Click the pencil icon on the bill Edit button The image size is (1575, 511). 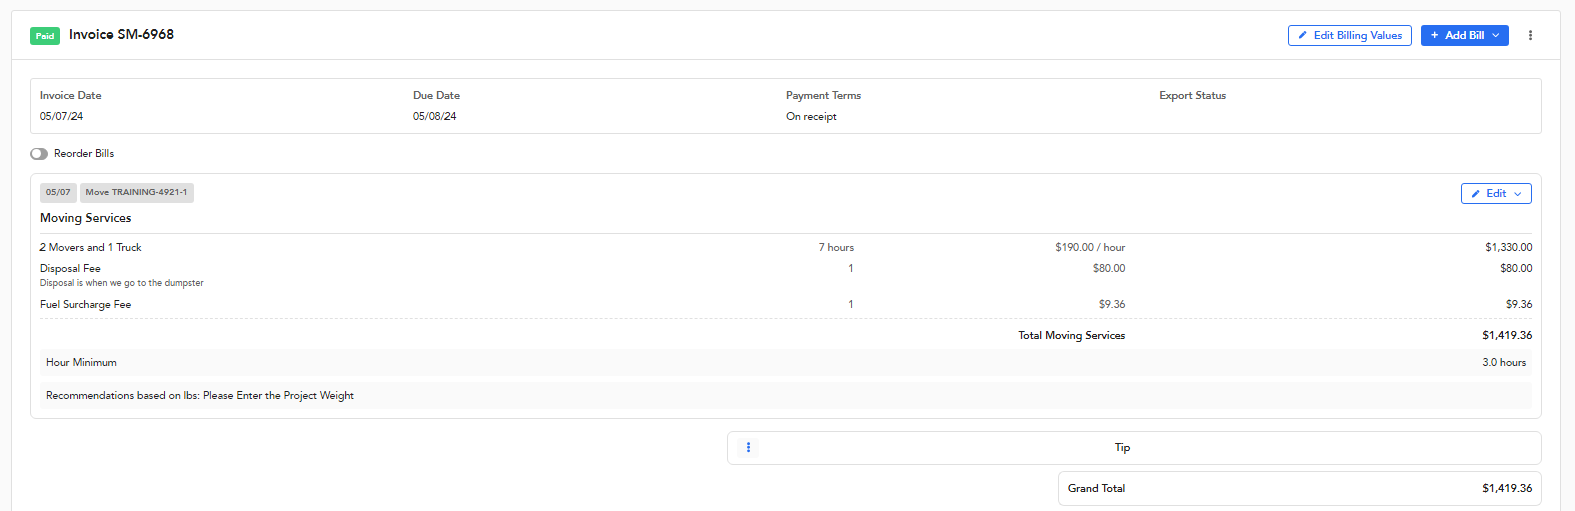[x=1476, y=194]
